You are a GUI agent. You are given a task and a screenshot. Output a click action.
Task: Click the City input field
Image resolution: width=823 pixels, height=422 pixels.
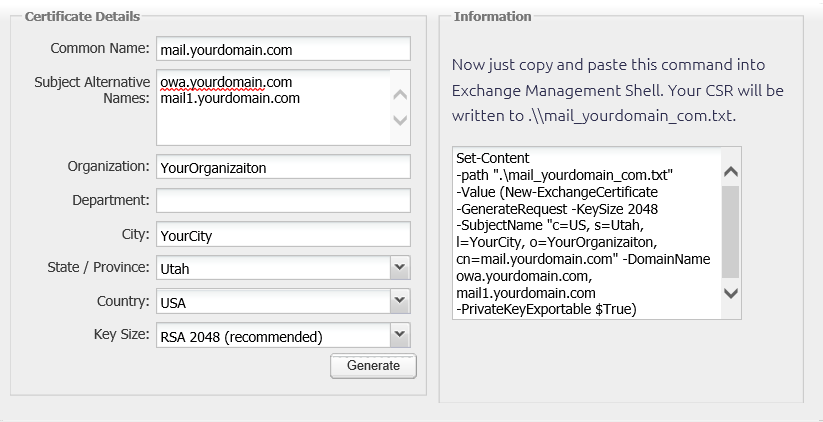click(x=283, y=235)
